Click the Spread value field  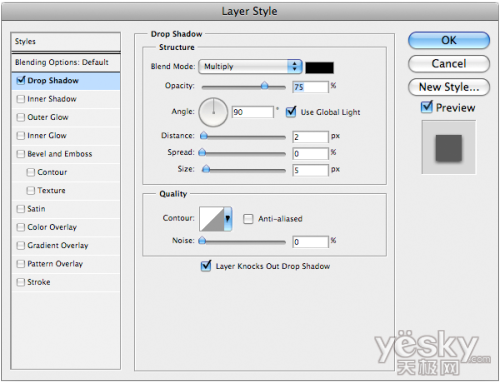310,154
